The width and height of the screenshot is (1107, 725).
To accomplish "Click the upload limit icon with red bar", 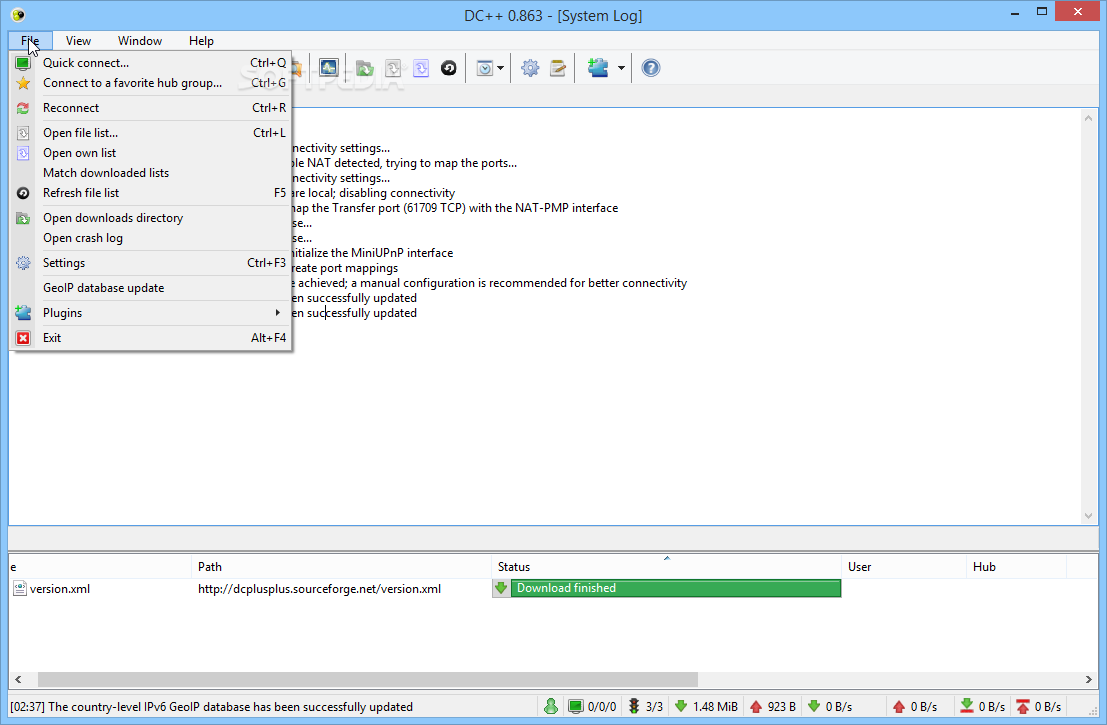I will point(1022,706).
